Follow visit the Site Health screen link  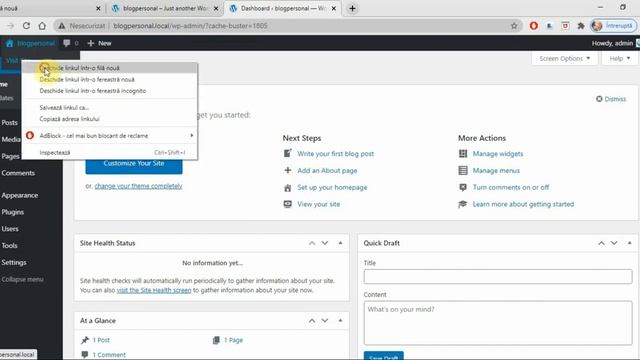tap(154, 290)
